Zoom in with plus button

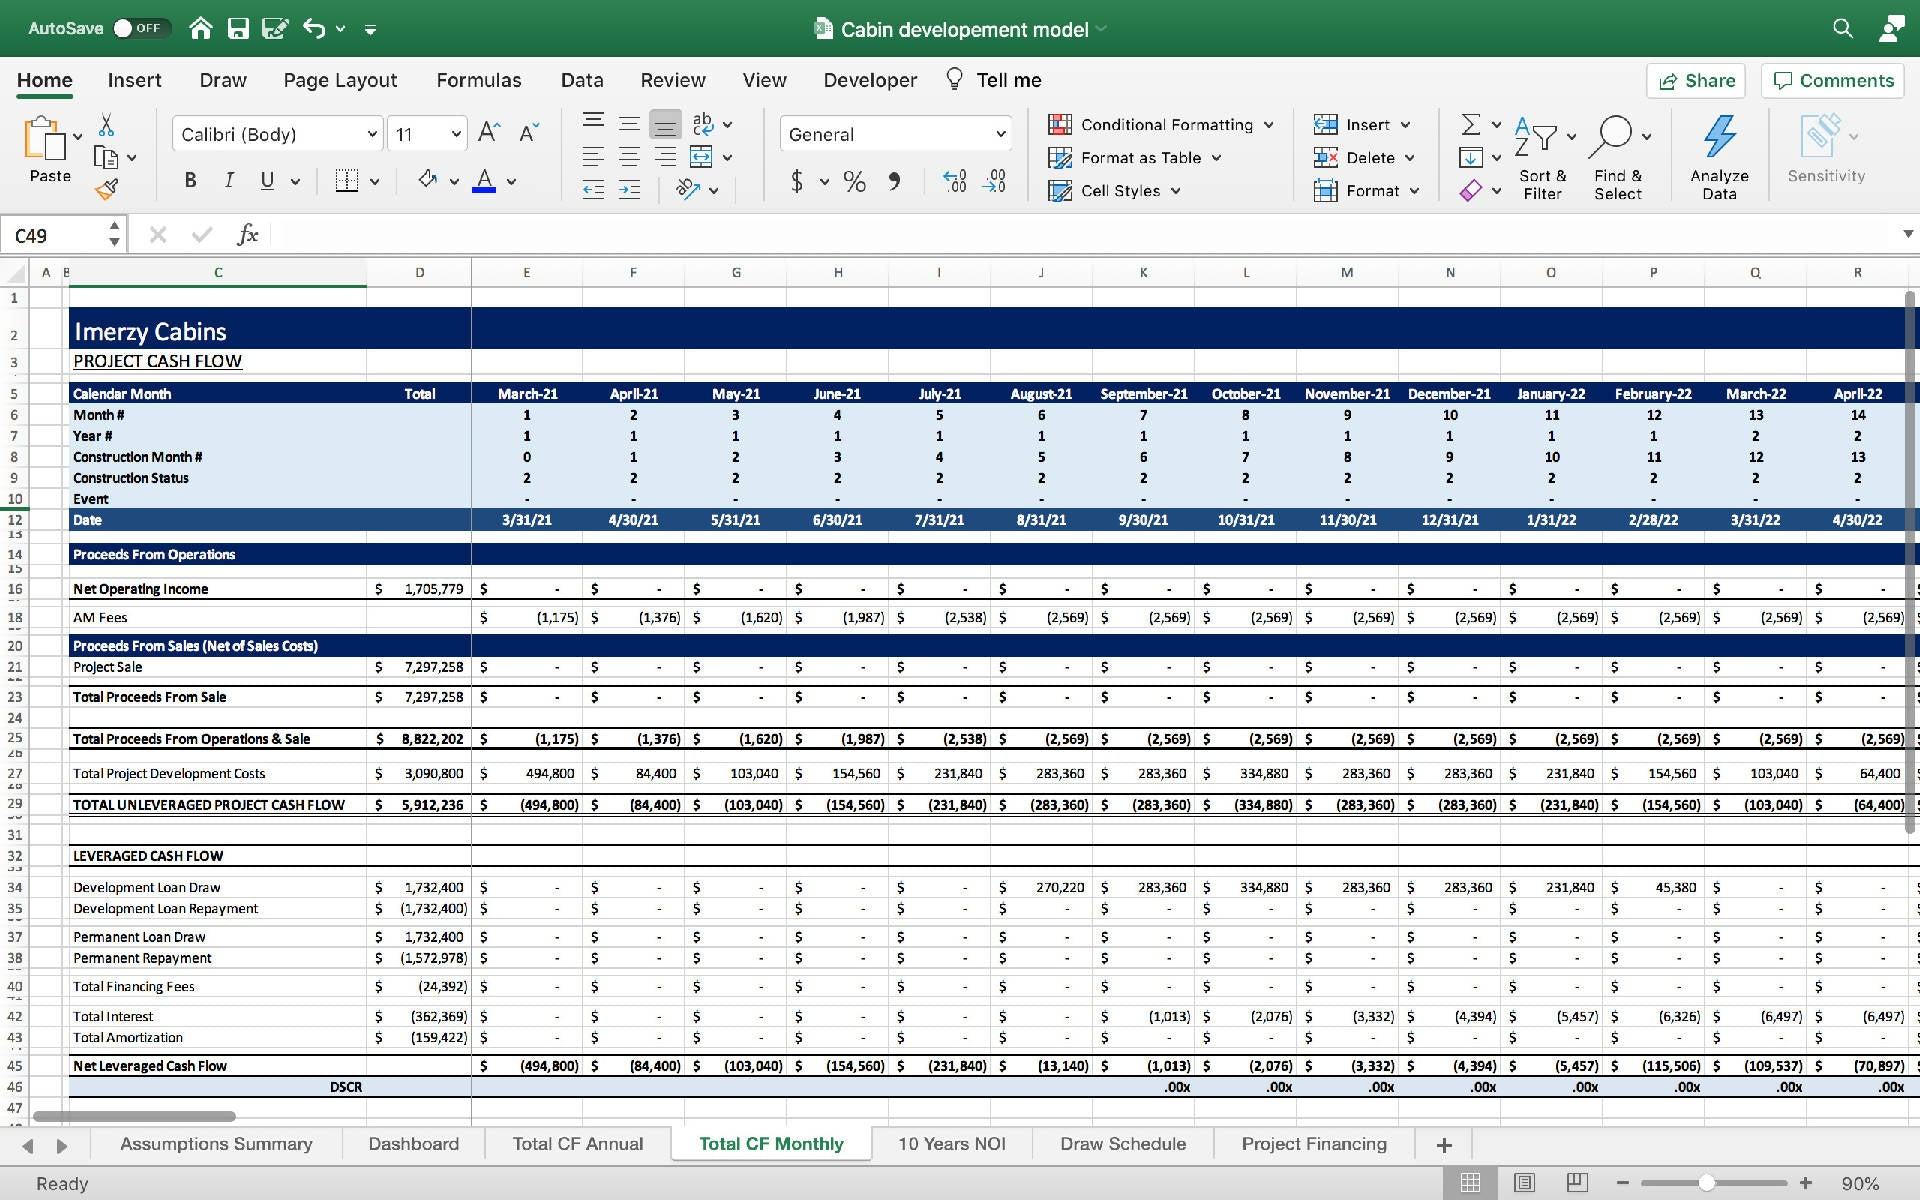pyautogui.click(x=1805, y=1183)
